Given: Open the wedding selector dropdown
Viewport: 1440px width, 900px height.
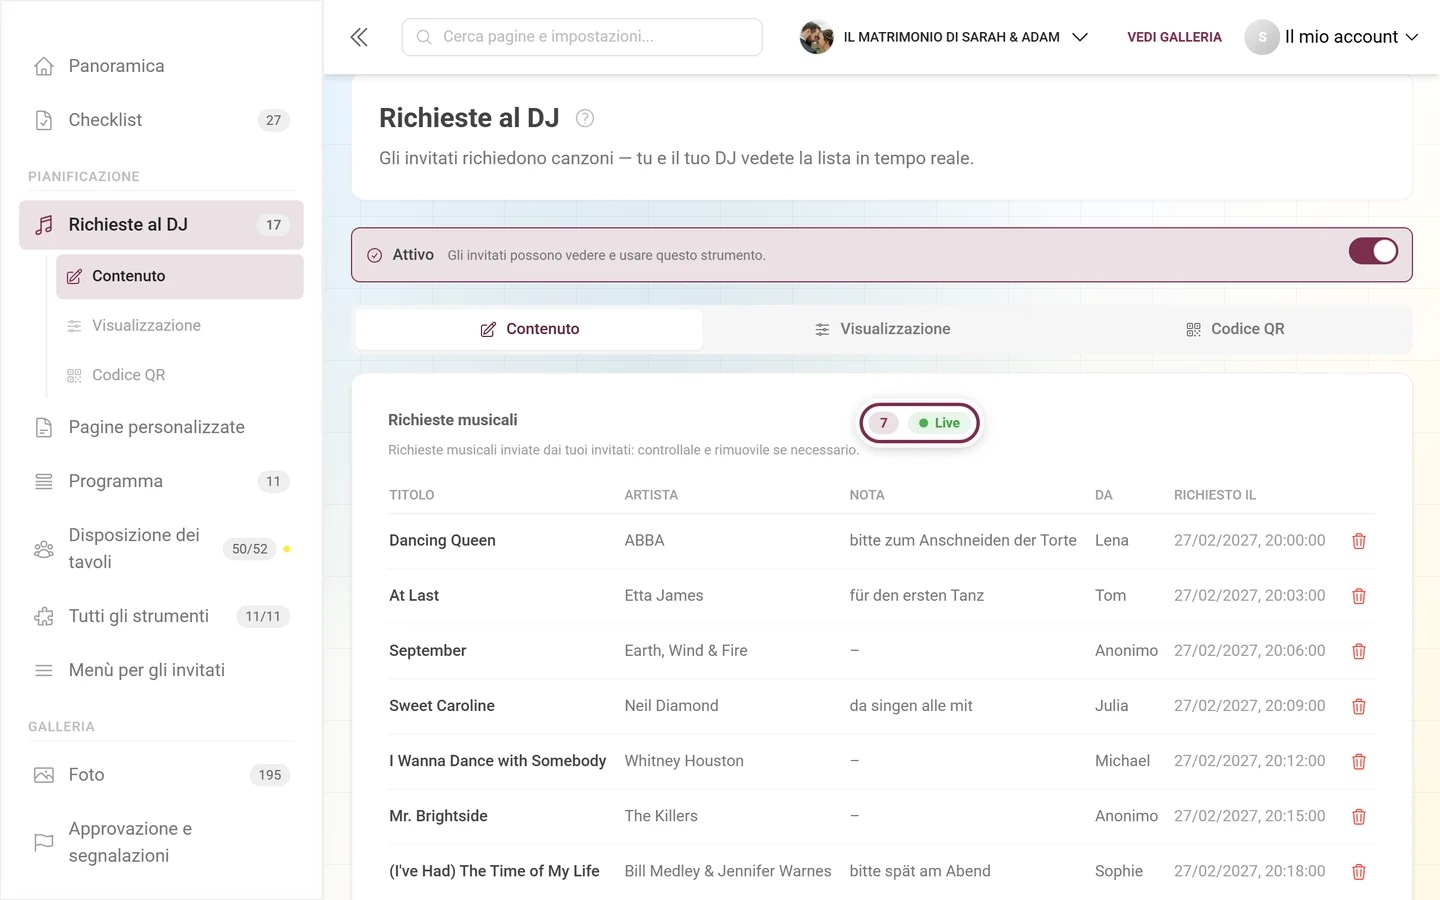Looking at the screenshot, I should pyautogui.click(x=943, y=37).
